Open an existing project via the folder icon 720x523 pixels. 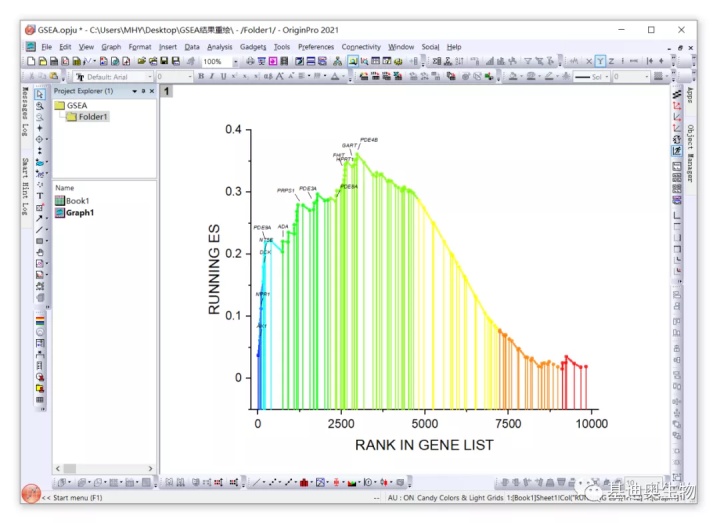point(141,61)
